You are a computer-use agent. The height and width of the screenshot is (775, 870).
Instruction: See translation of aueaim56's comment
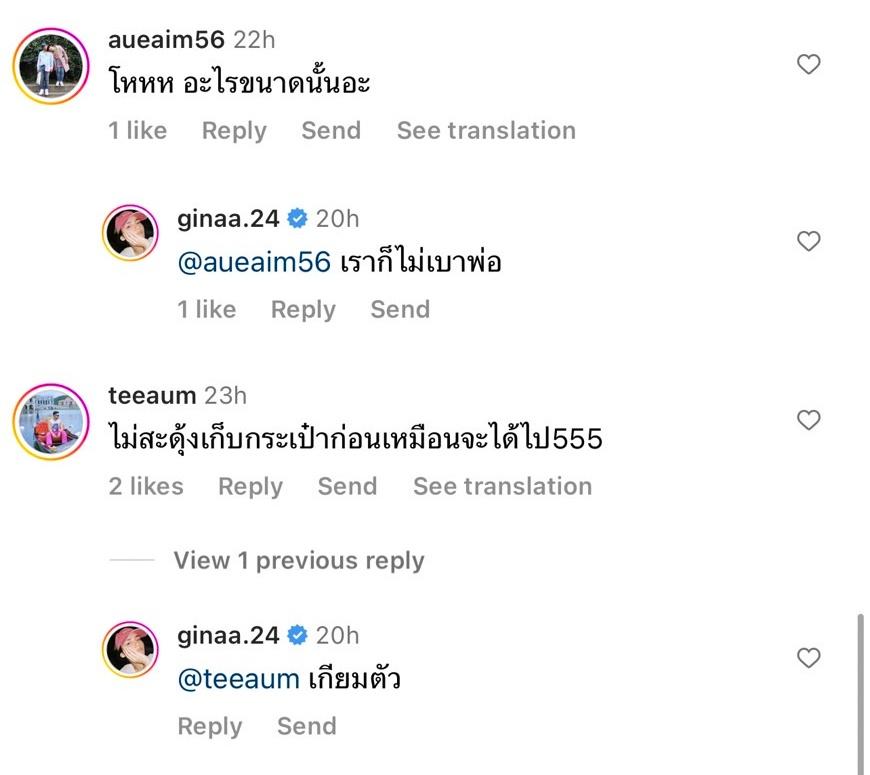(486, 131)
